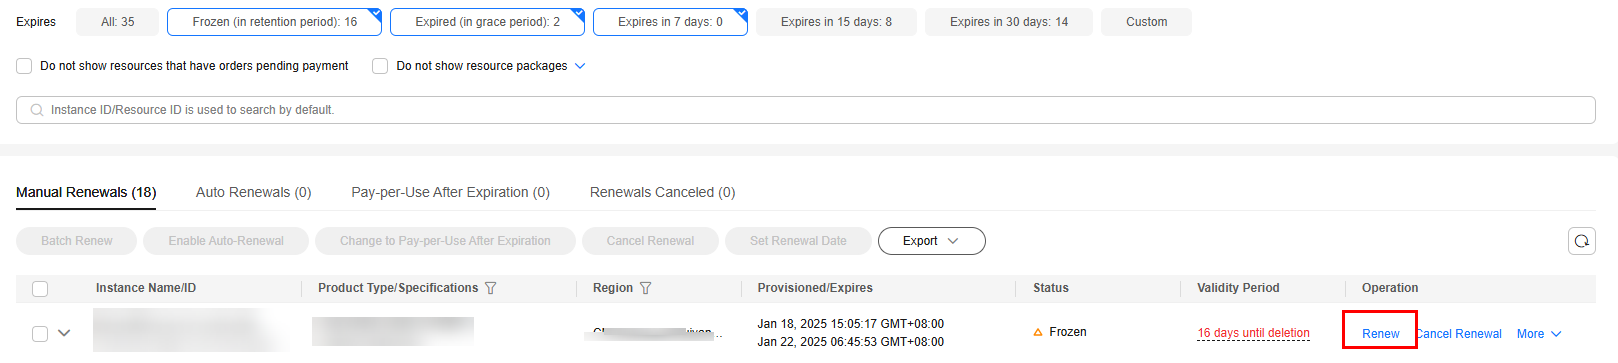Open the Export dropdown

pyautogui.click(x=931, y=241)
